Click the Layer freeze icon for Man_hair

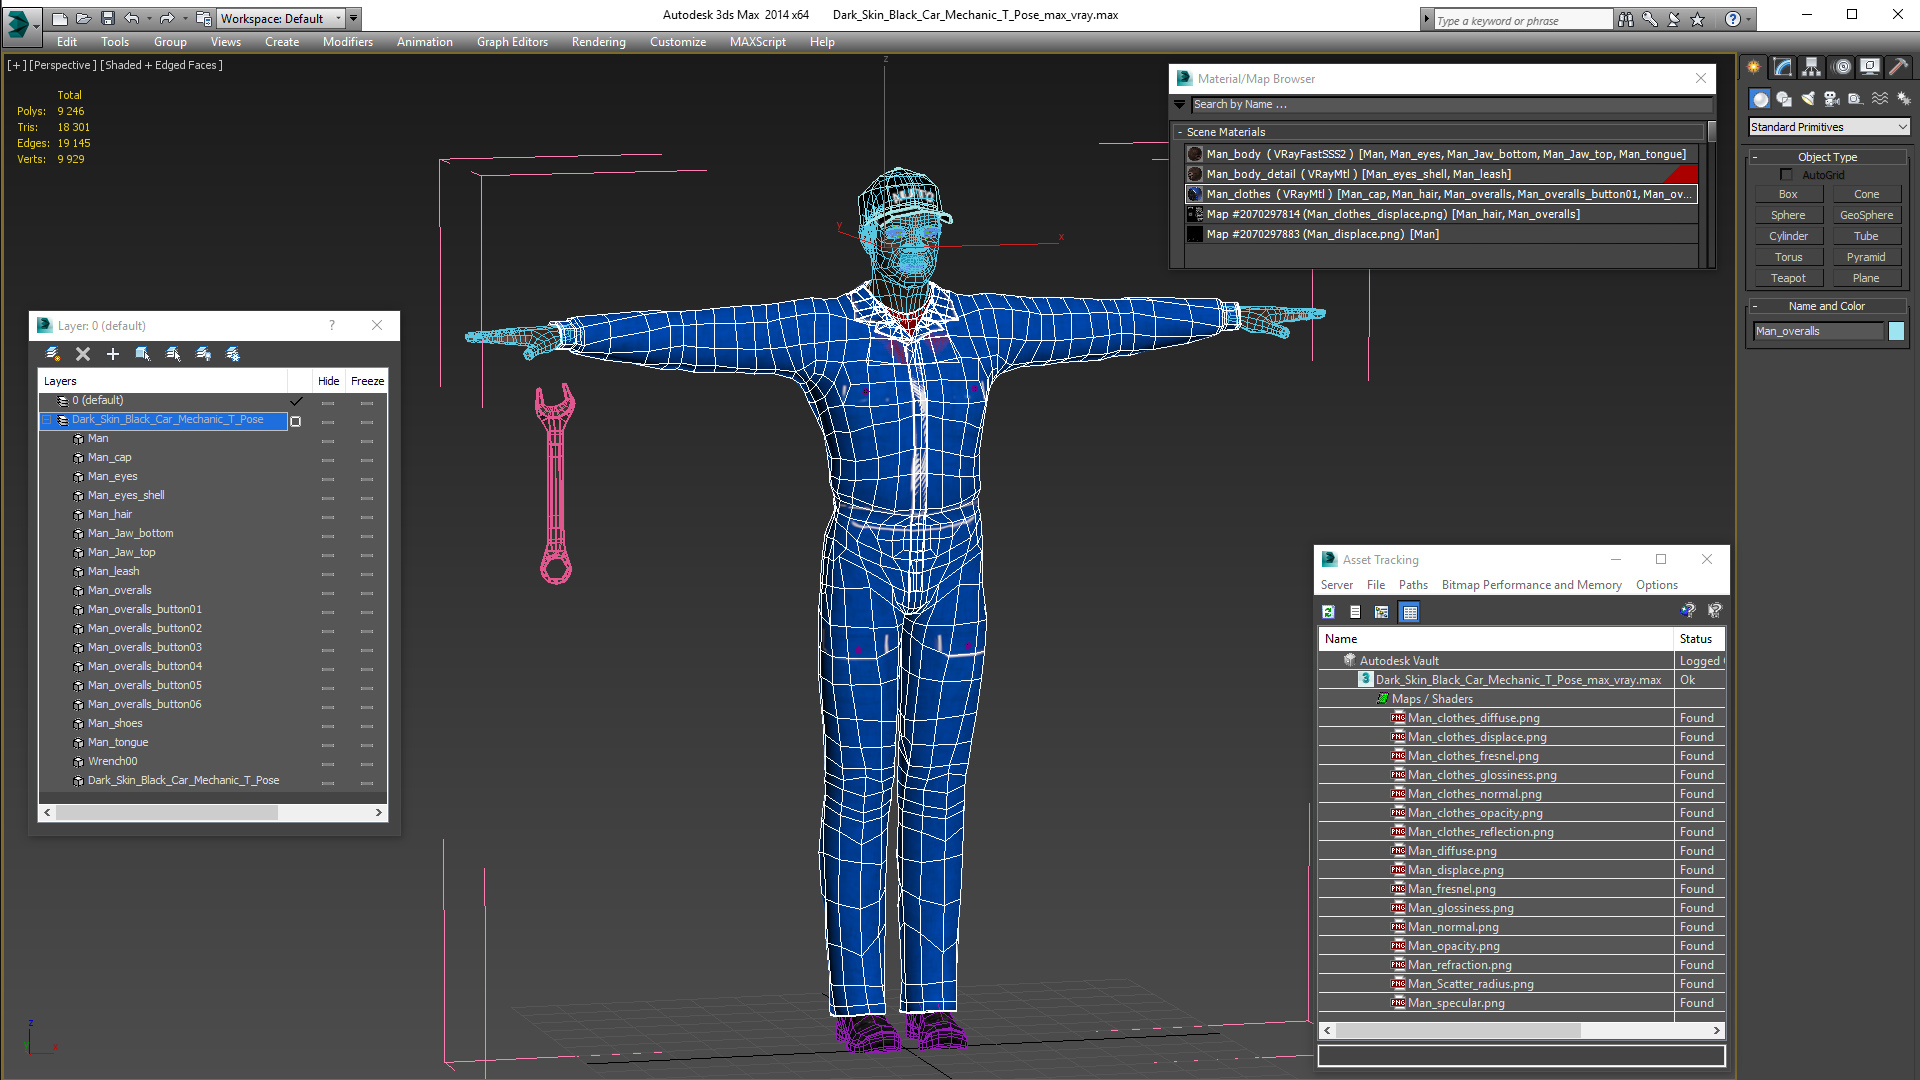367,514
